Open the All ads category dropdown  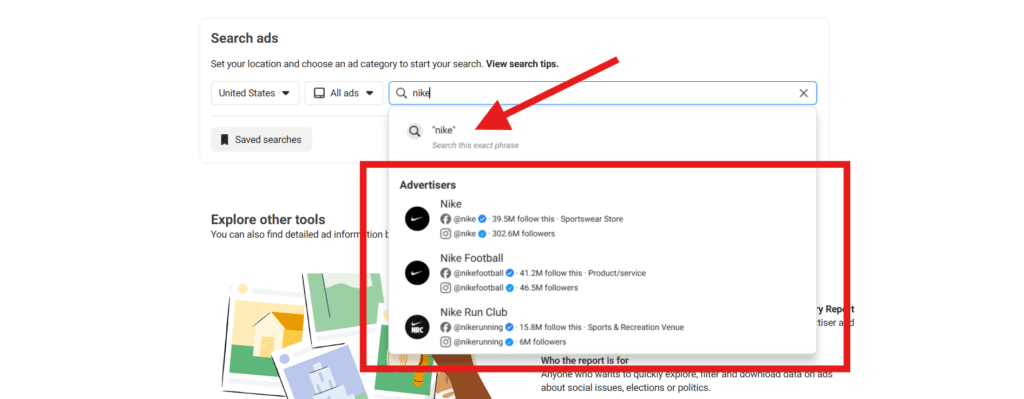pos(344,93)
